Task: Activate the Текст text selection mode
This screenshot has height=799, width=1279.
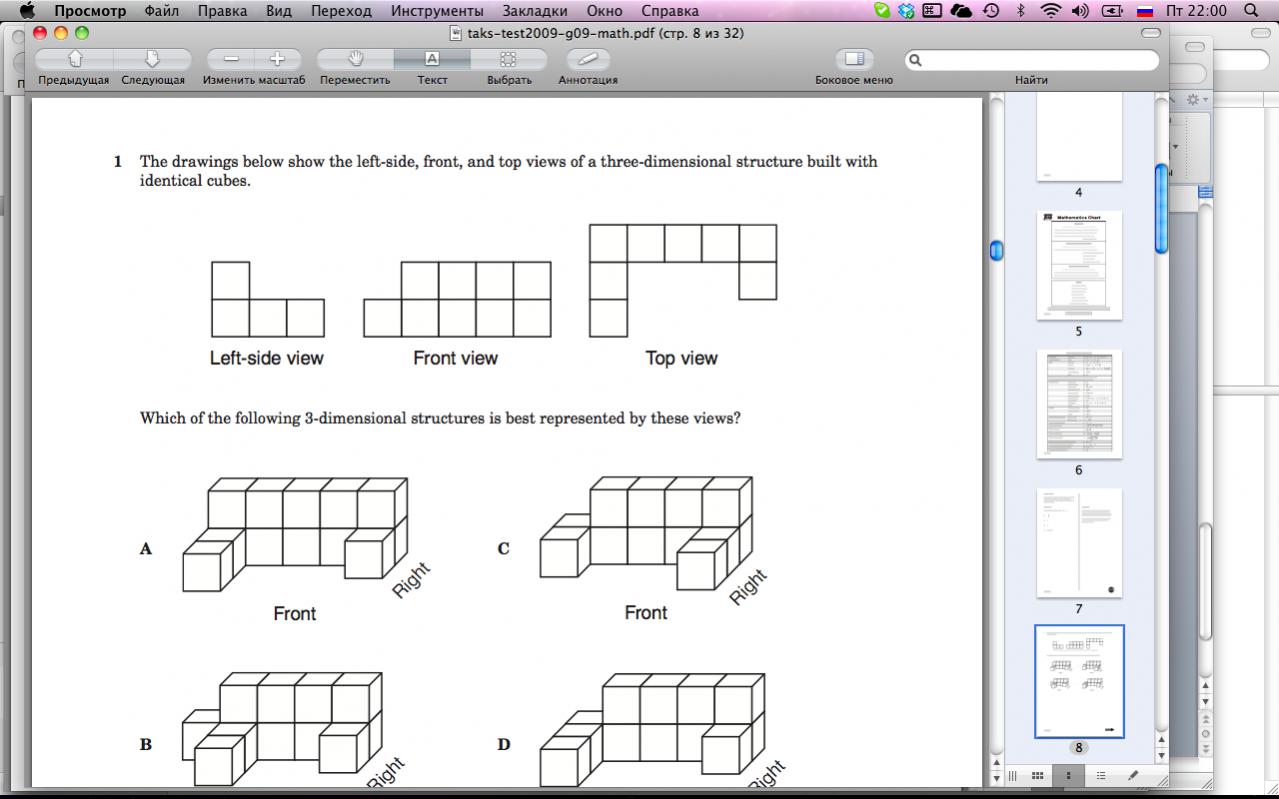Action: (432, 59)
